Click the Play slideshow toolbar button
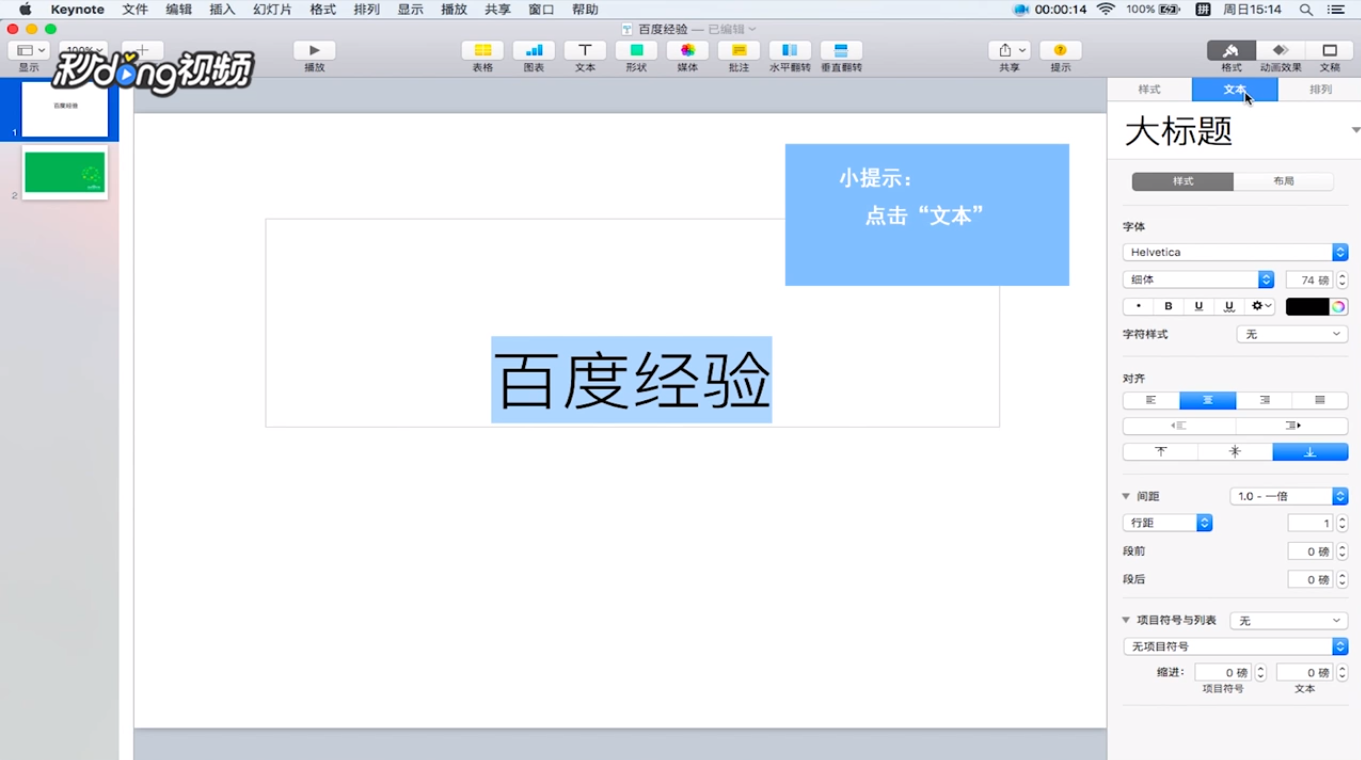 point(314,50)
